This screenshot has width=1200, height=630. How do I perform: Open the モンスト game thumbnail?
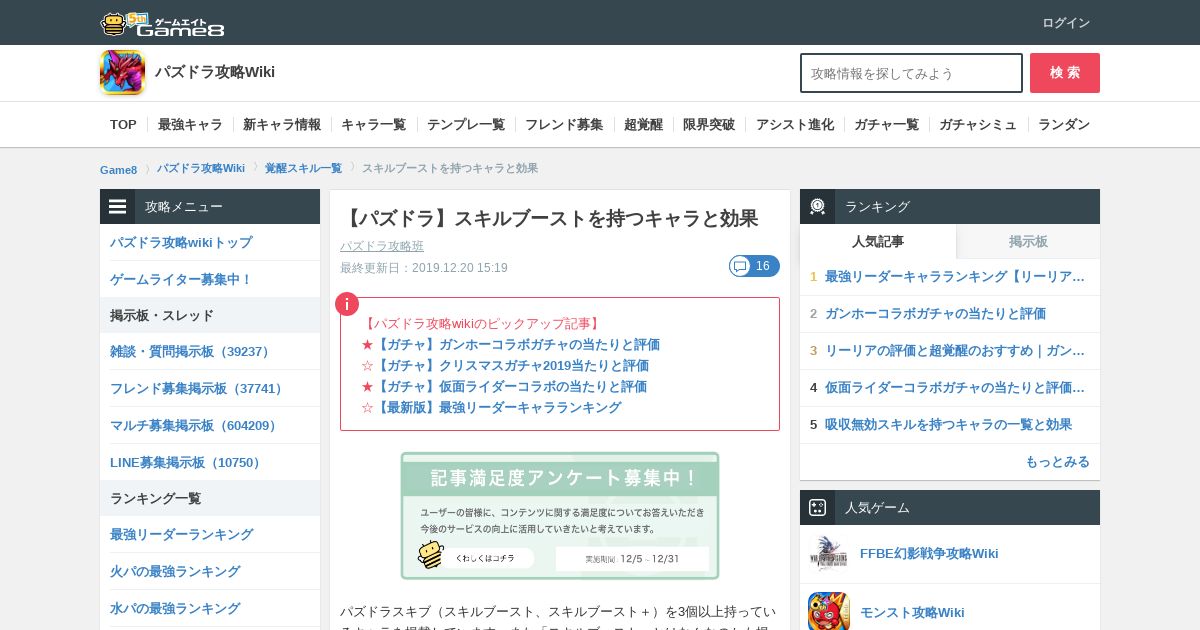tap(829, 611)
